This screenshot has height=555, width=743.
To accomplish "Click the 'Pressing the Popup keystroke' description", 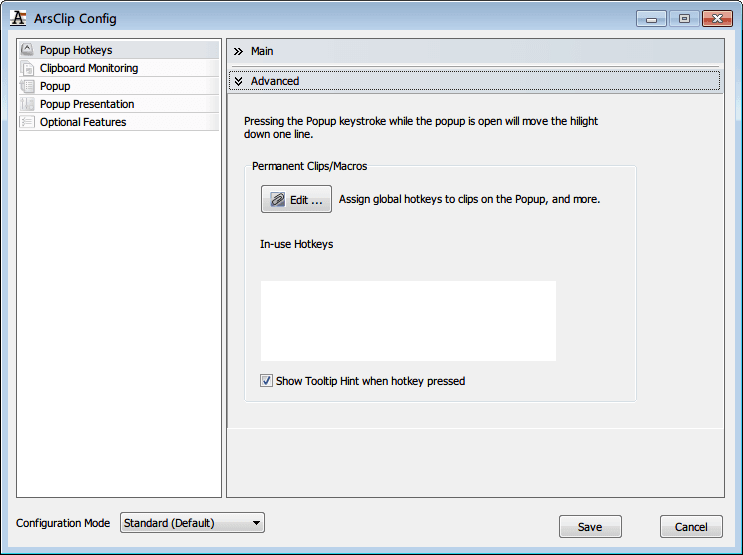I will (421, 127).
